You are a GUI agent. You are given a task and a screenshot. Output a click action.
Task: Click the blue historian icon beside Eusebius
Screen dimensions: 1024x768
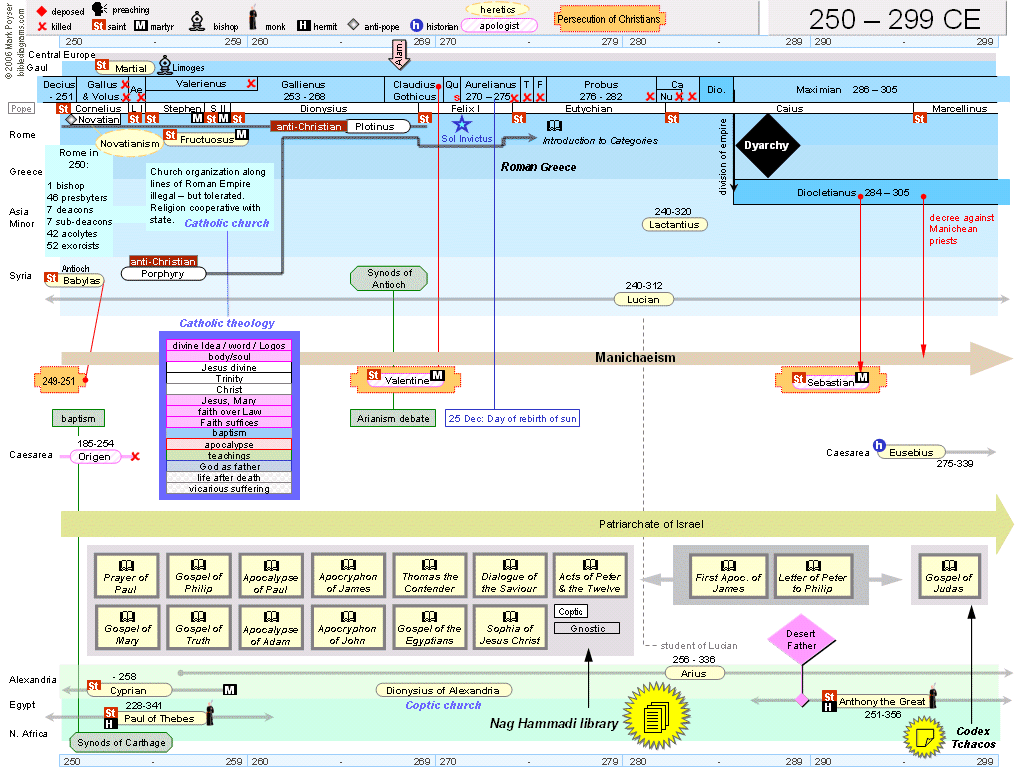[879, 446]
